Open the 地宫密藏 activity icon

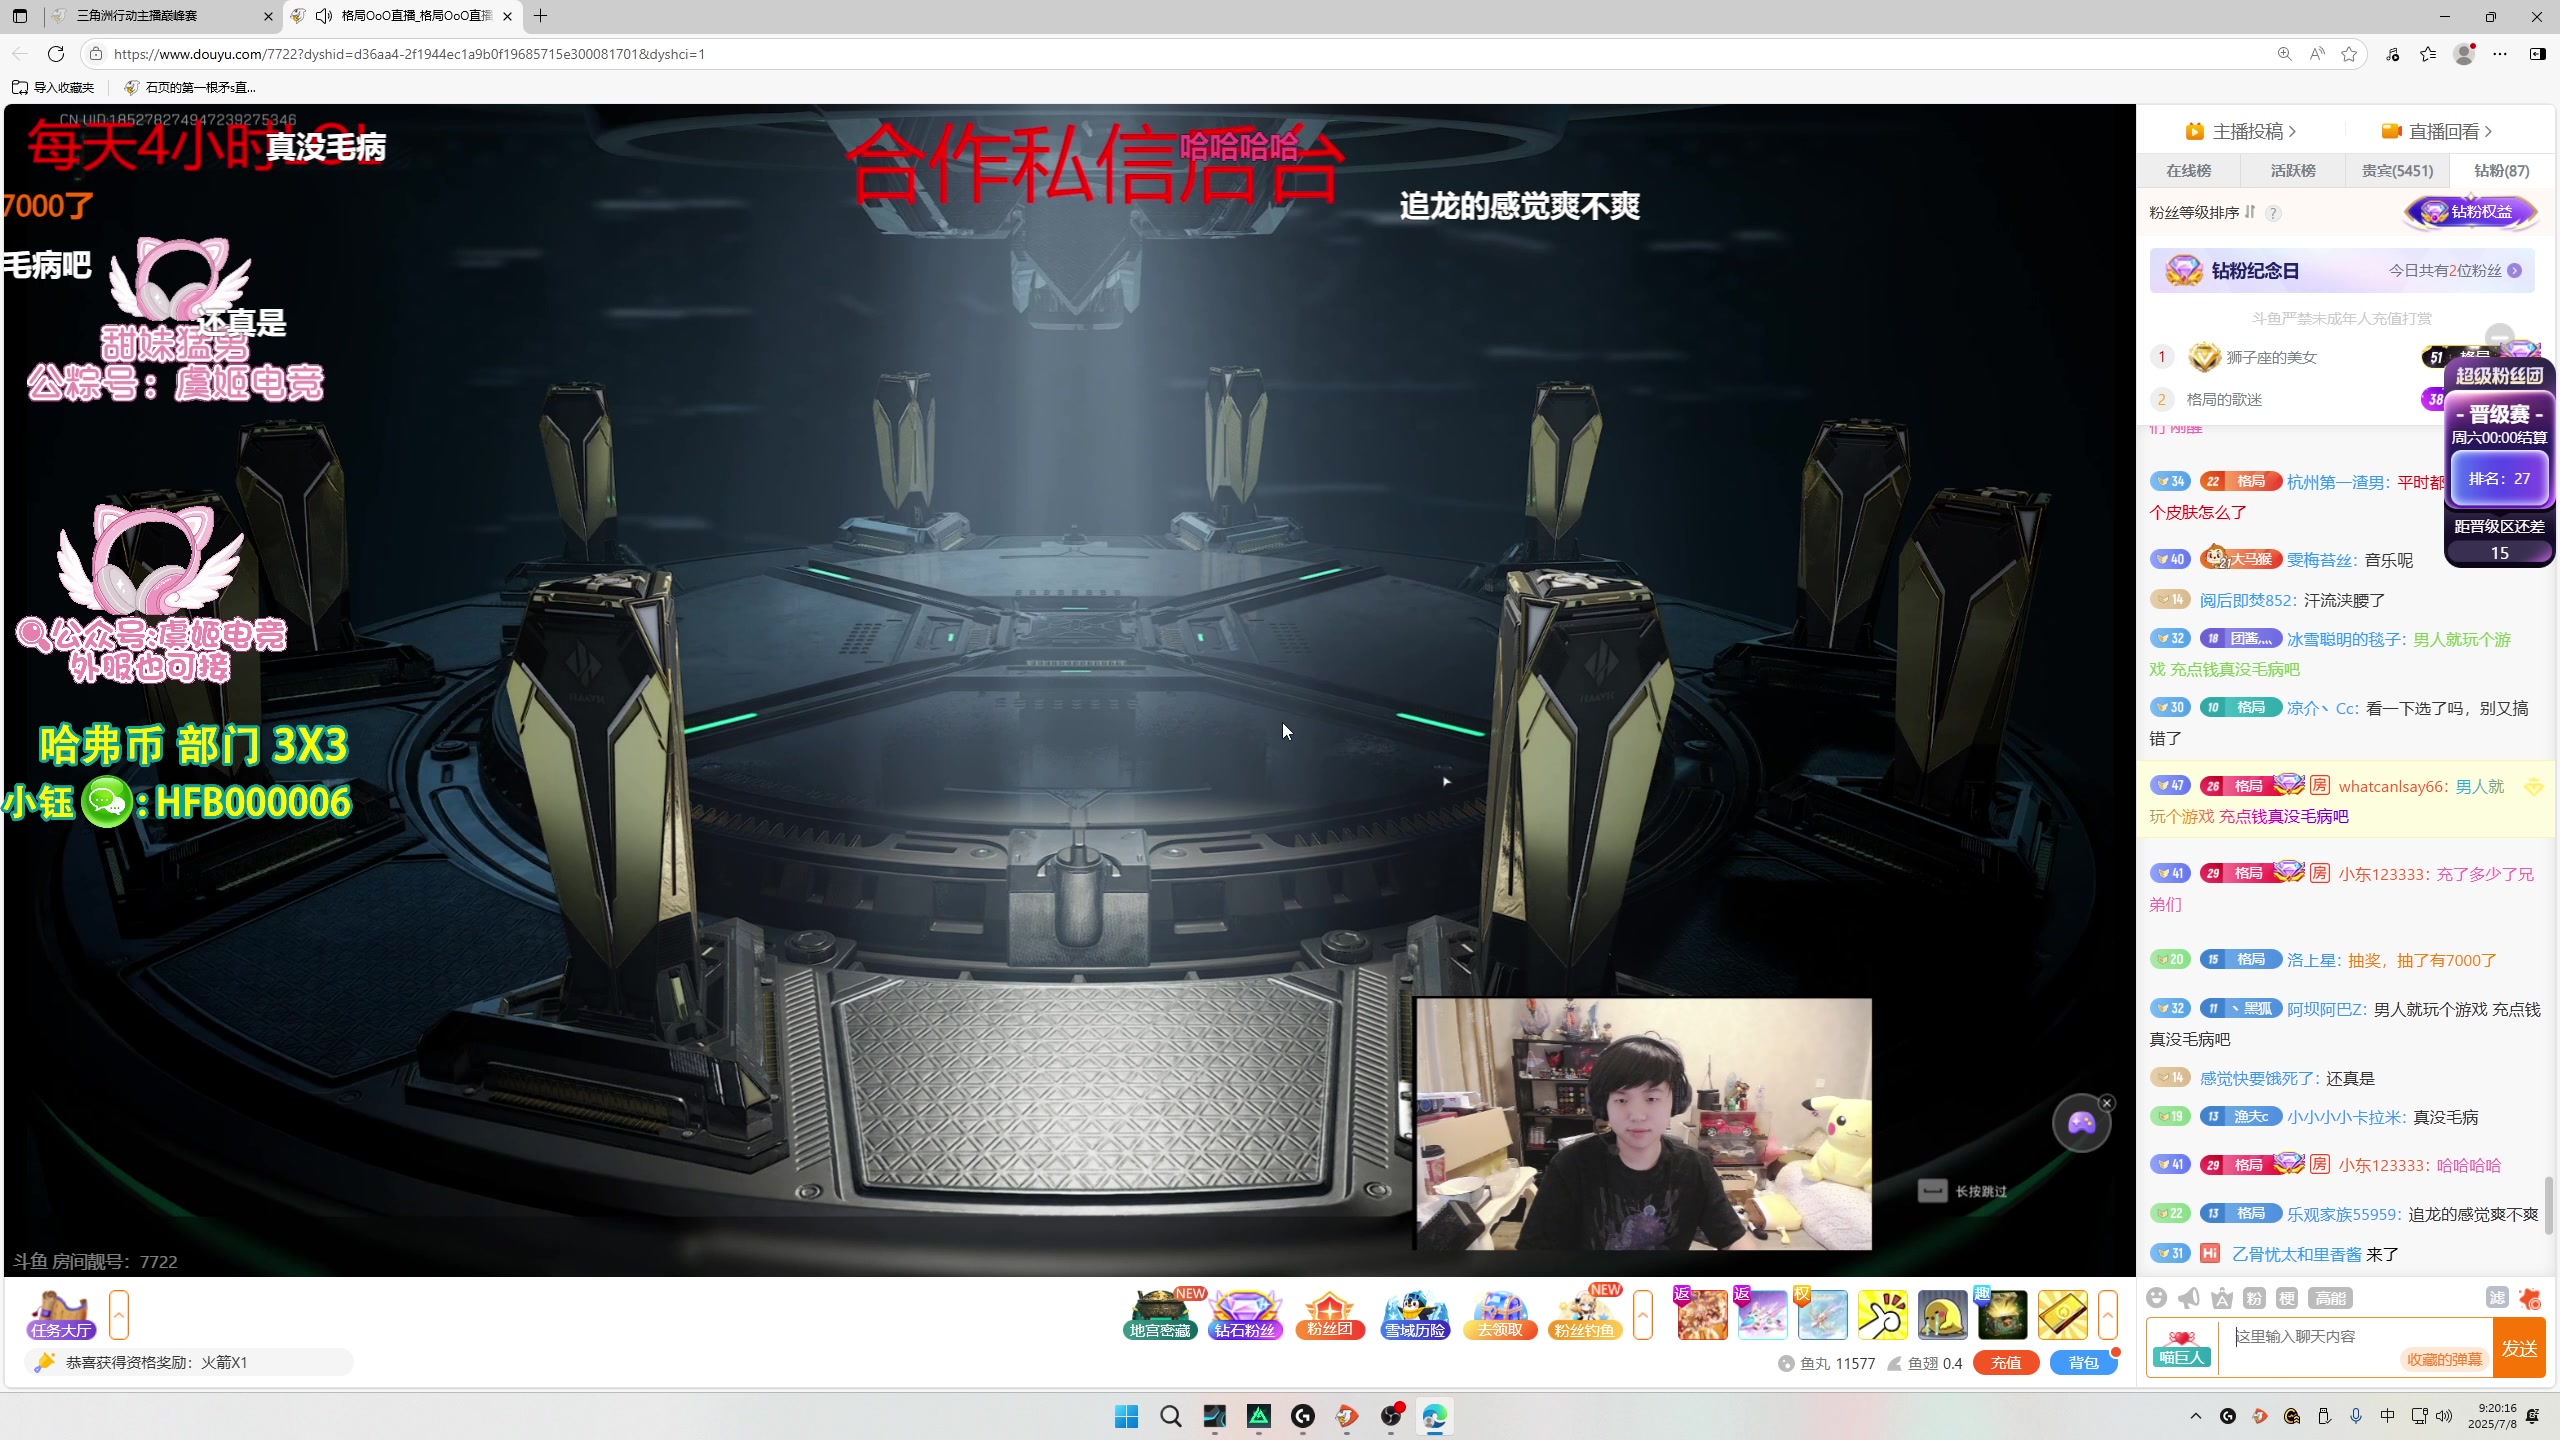click(1160, 1314)
